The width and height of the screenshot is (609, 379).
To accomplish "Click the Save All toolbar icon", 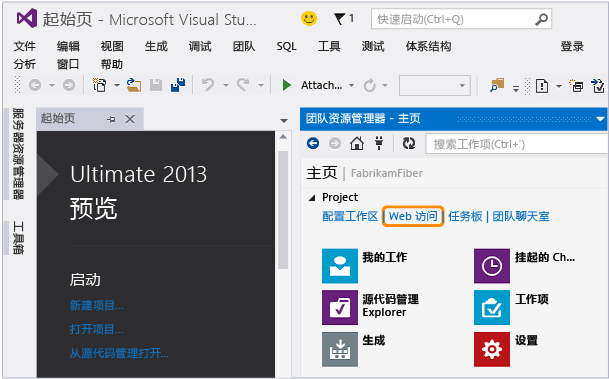I will pos(178,85).
